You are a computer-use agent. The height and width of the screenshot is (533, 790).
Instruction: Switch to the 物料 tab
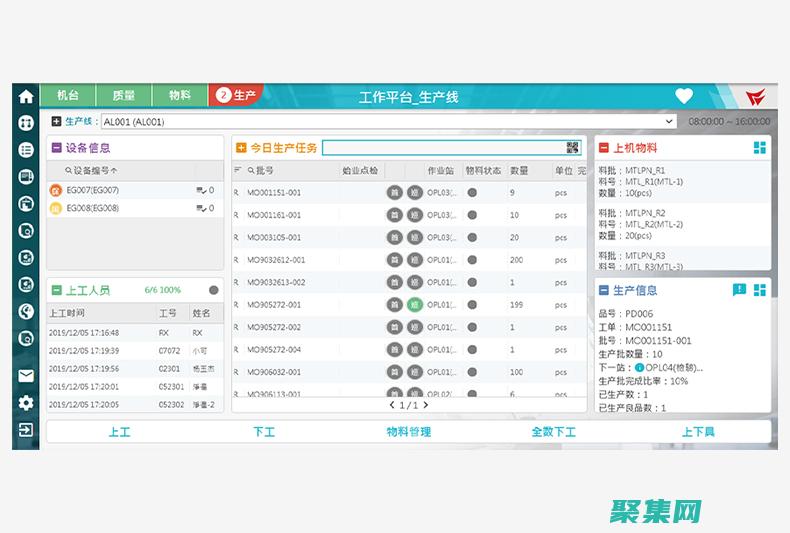[180, 96]
